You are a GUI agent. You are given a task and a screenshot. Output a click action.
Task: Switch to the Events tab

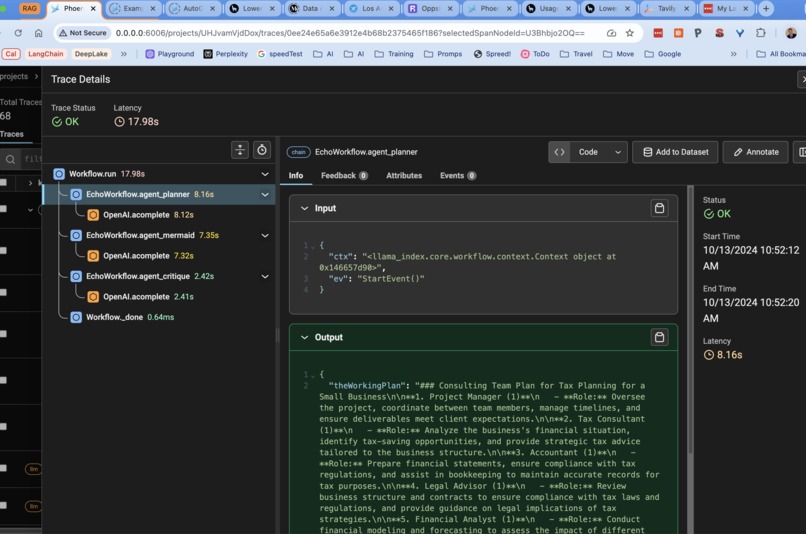[x=458, y=176]
